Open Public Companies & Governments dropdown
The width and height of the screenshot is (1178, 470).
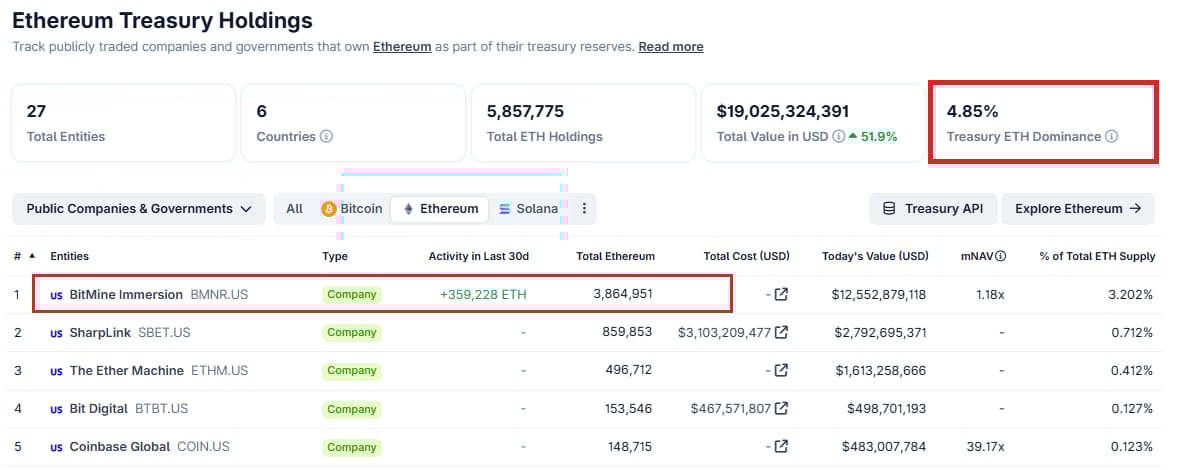[x=139, y=209]
